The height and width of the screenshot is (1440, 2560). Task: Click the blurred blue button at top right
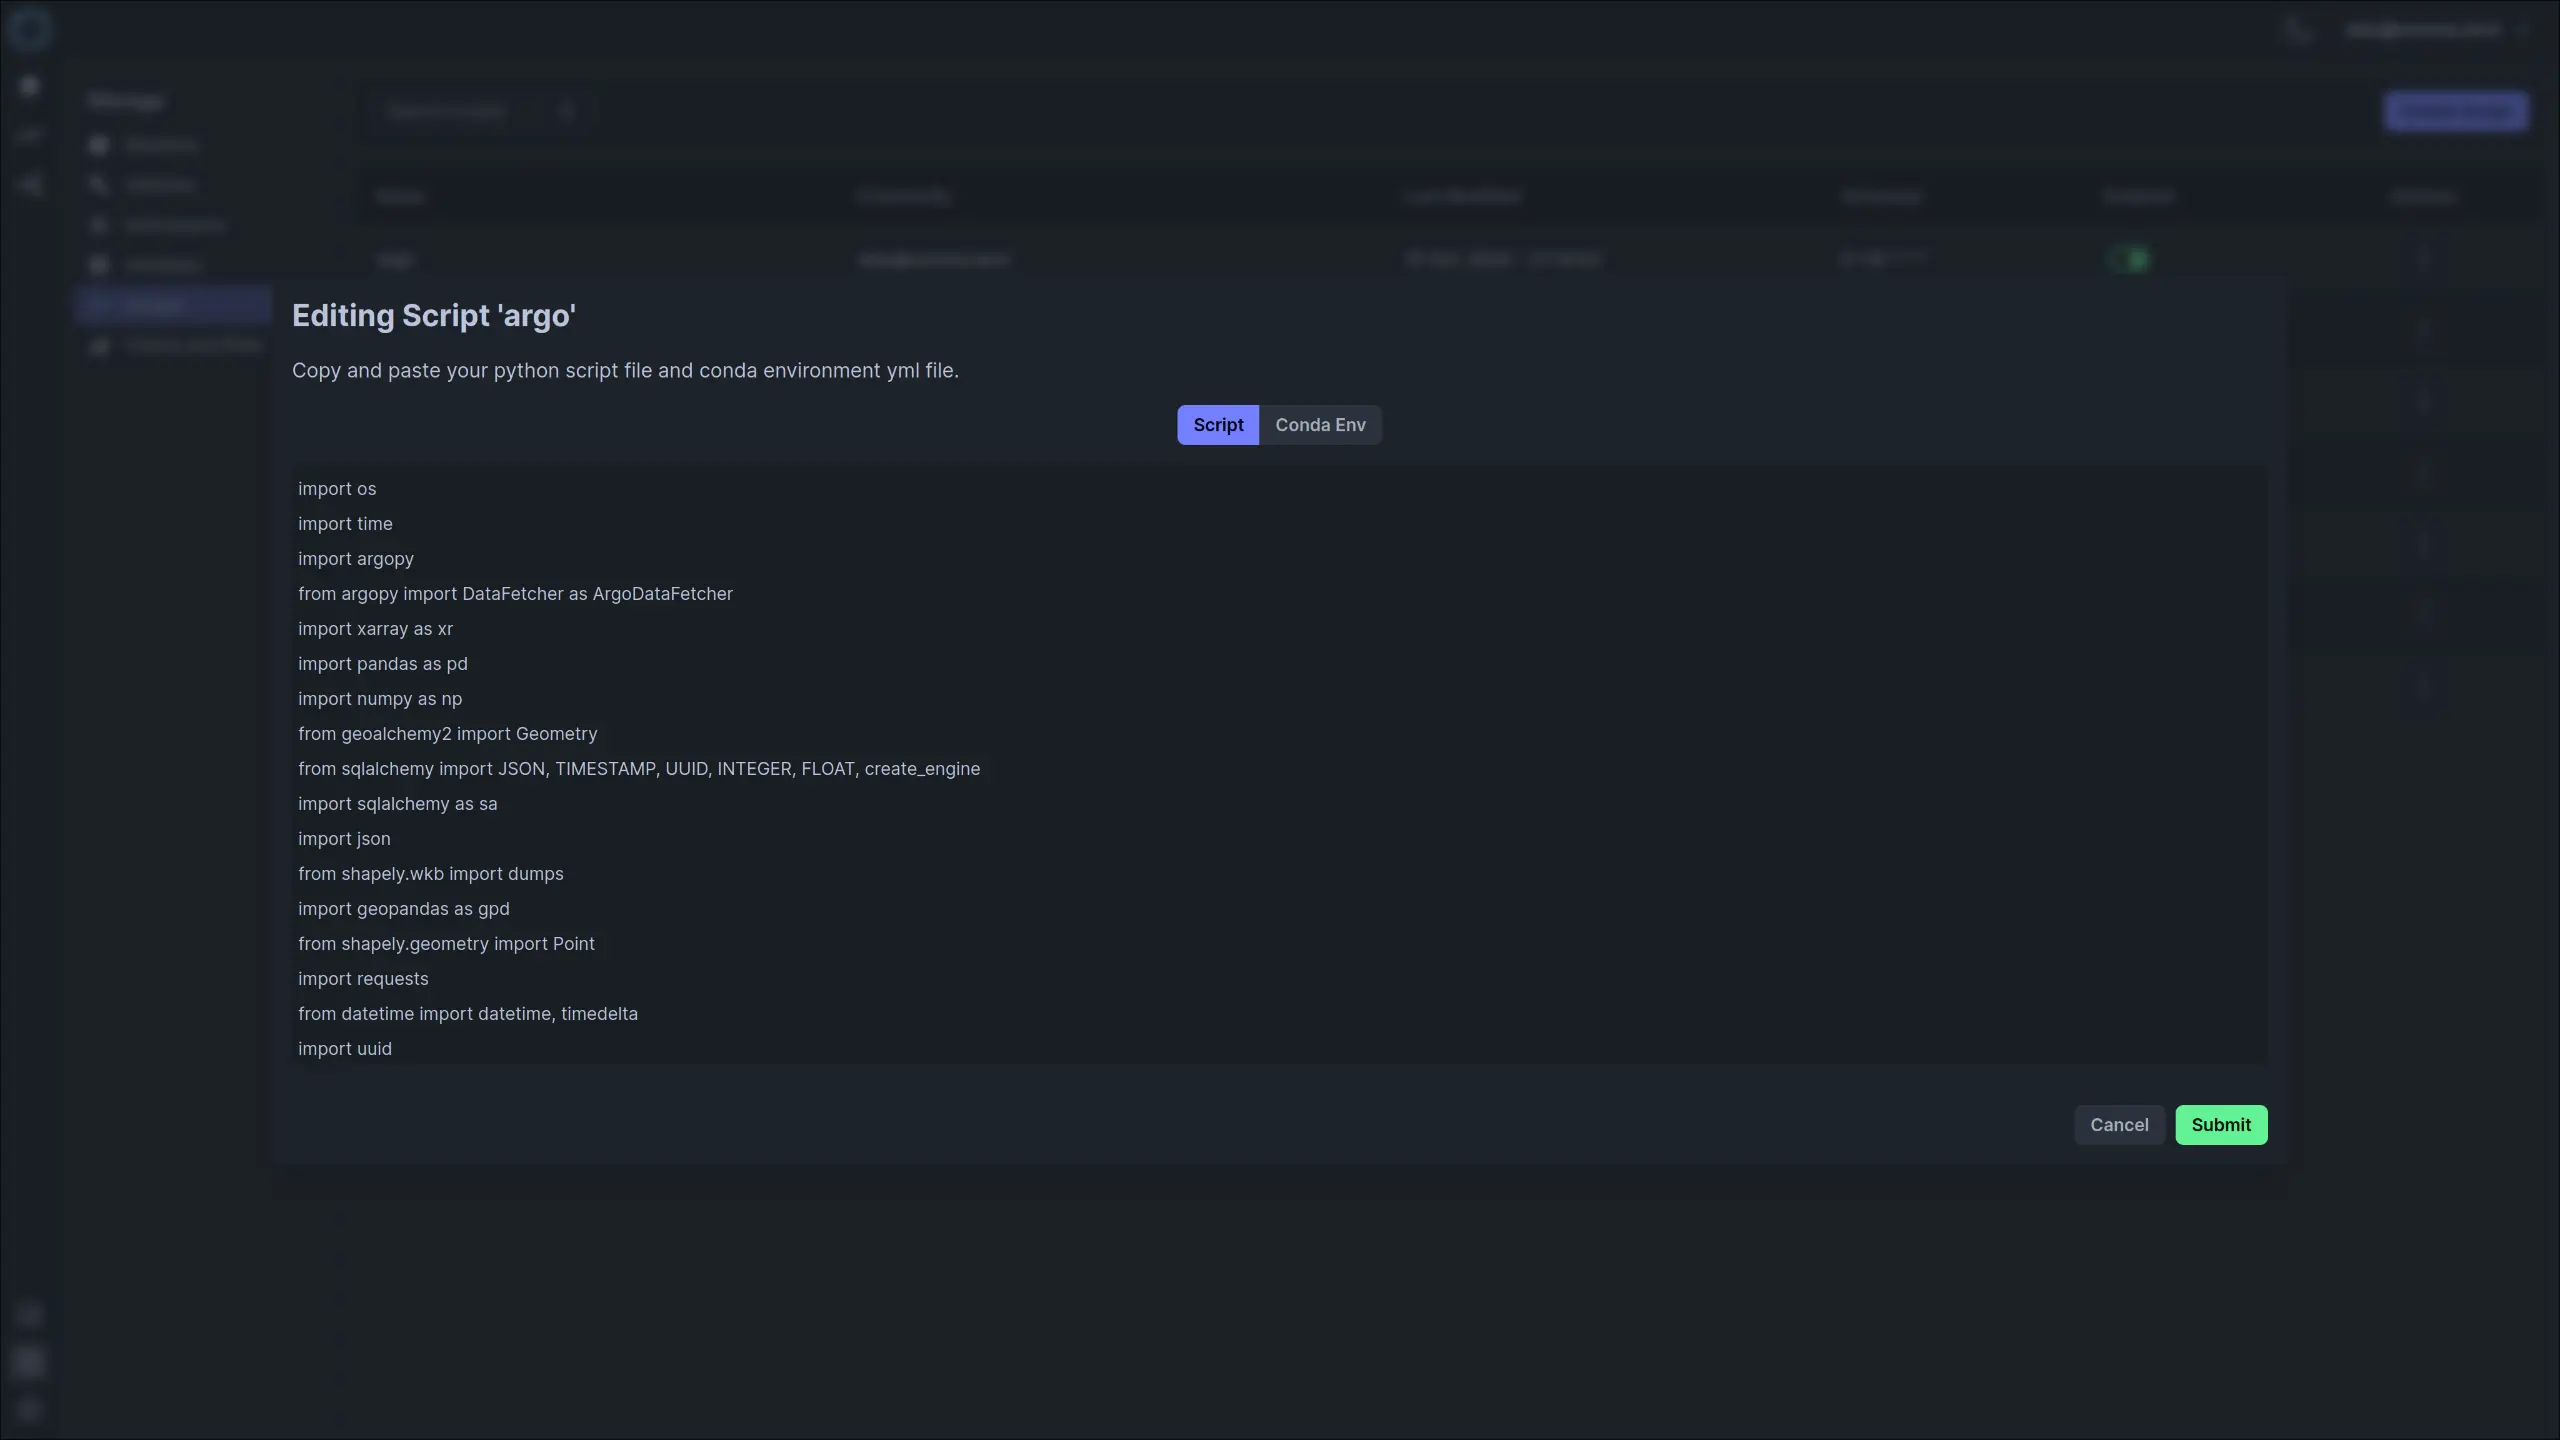[x=2455, y=111]
